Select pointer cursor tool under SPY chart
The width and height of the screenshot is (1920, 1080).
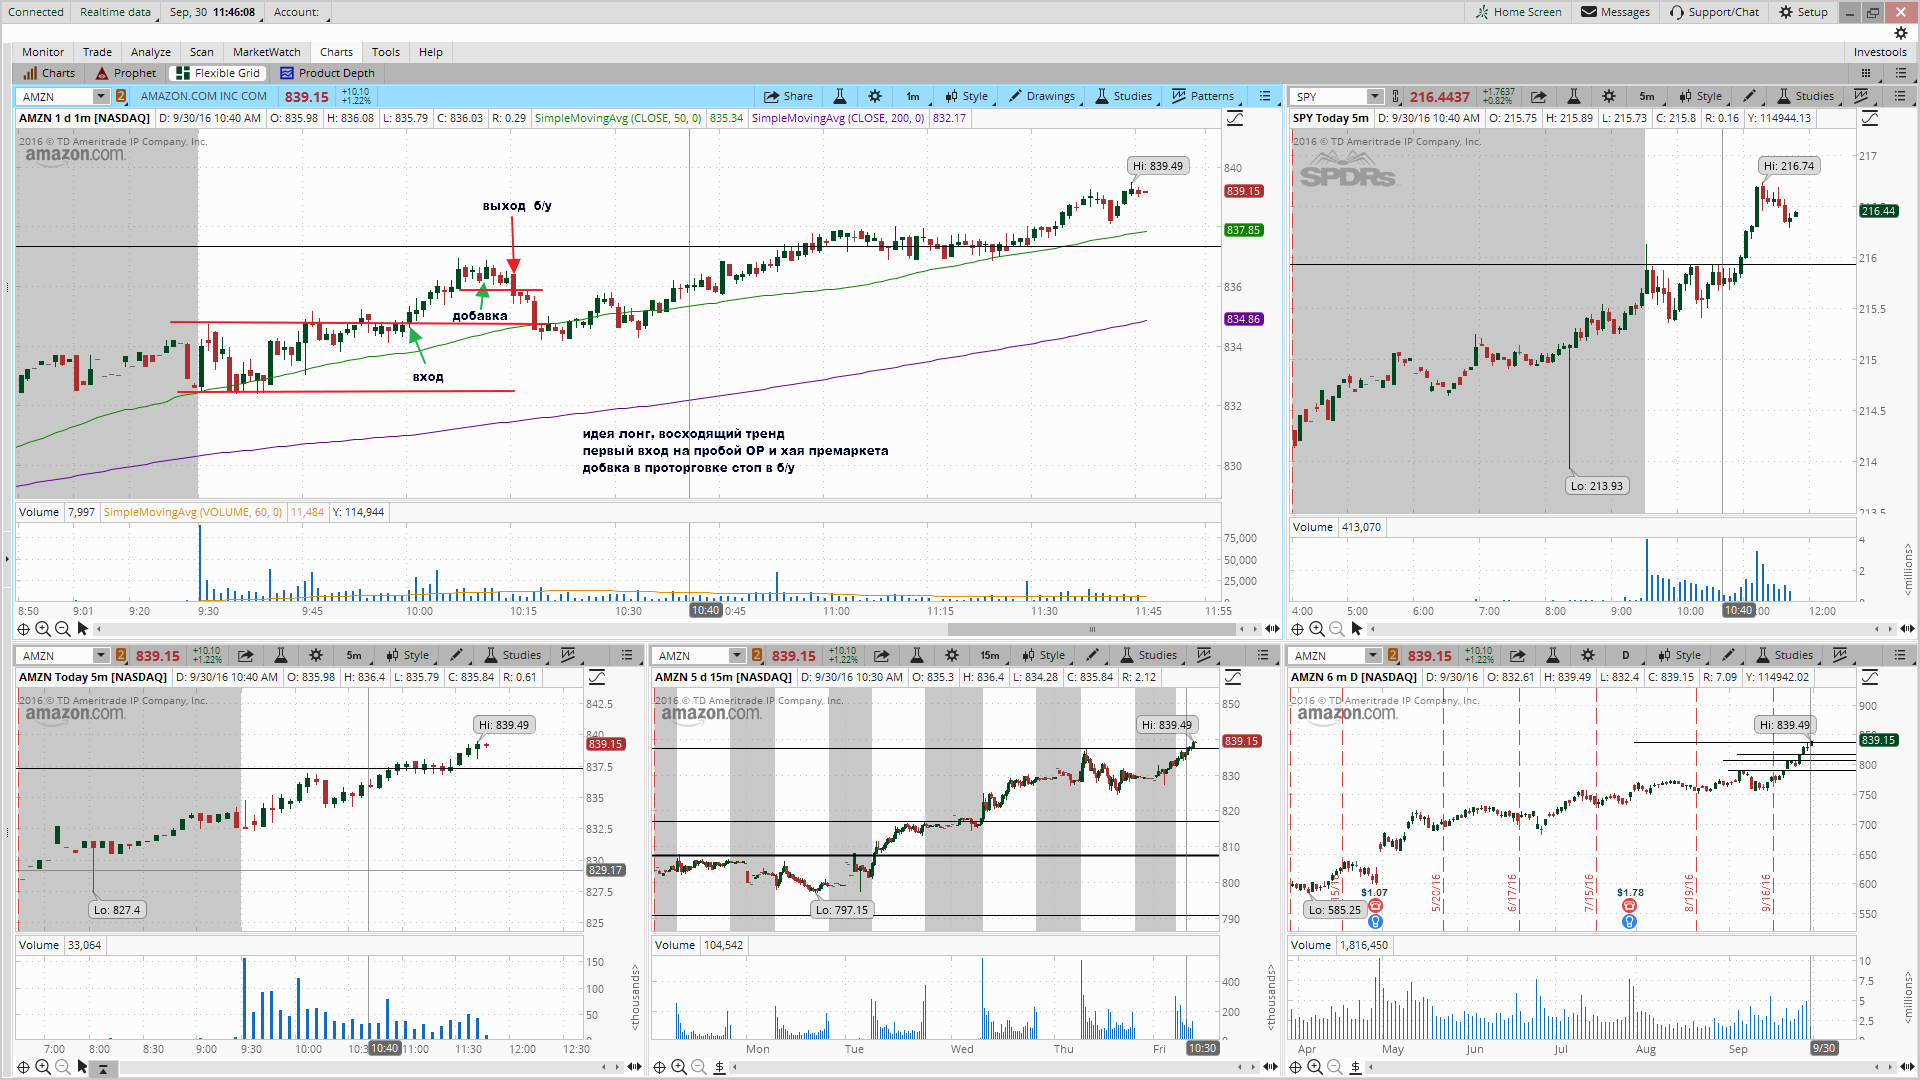click(x=1357, y=629)
